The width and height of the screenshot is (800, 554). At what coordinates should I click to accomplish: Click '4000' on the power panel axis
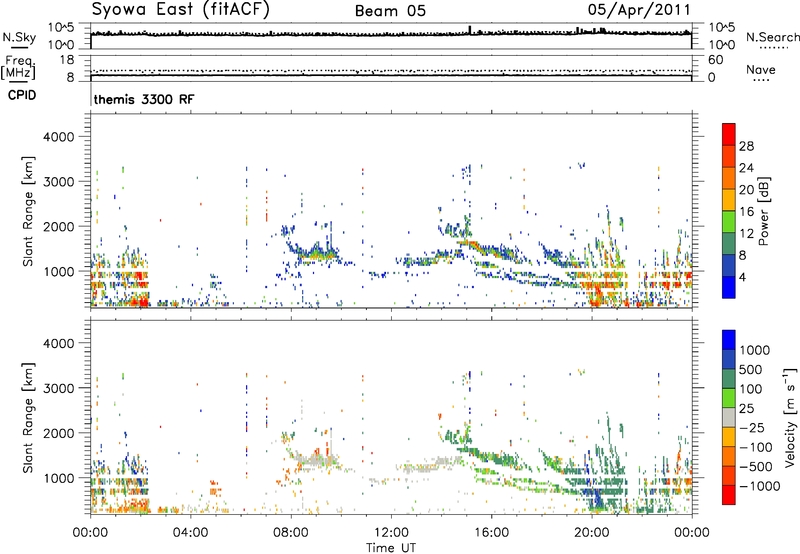point(59,137)
